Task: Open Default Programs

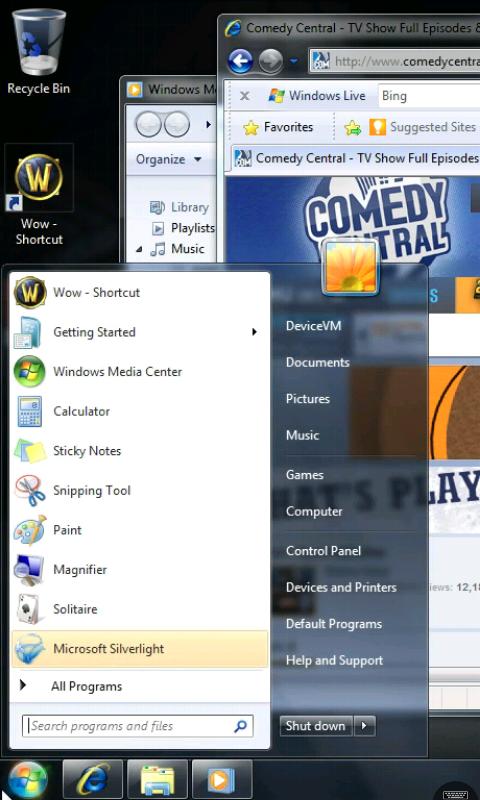Action: point(334,624)
